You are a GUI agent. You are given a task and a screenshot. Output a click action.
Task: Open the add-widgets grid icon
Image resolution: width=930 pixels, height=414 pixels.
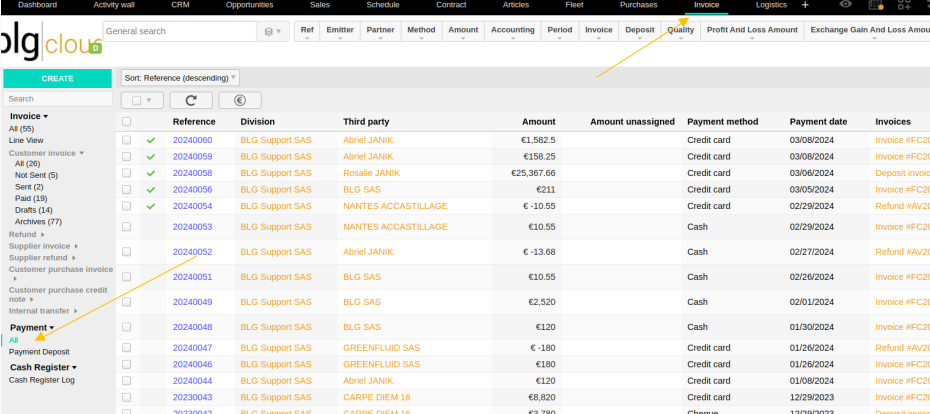pos(904,5)
